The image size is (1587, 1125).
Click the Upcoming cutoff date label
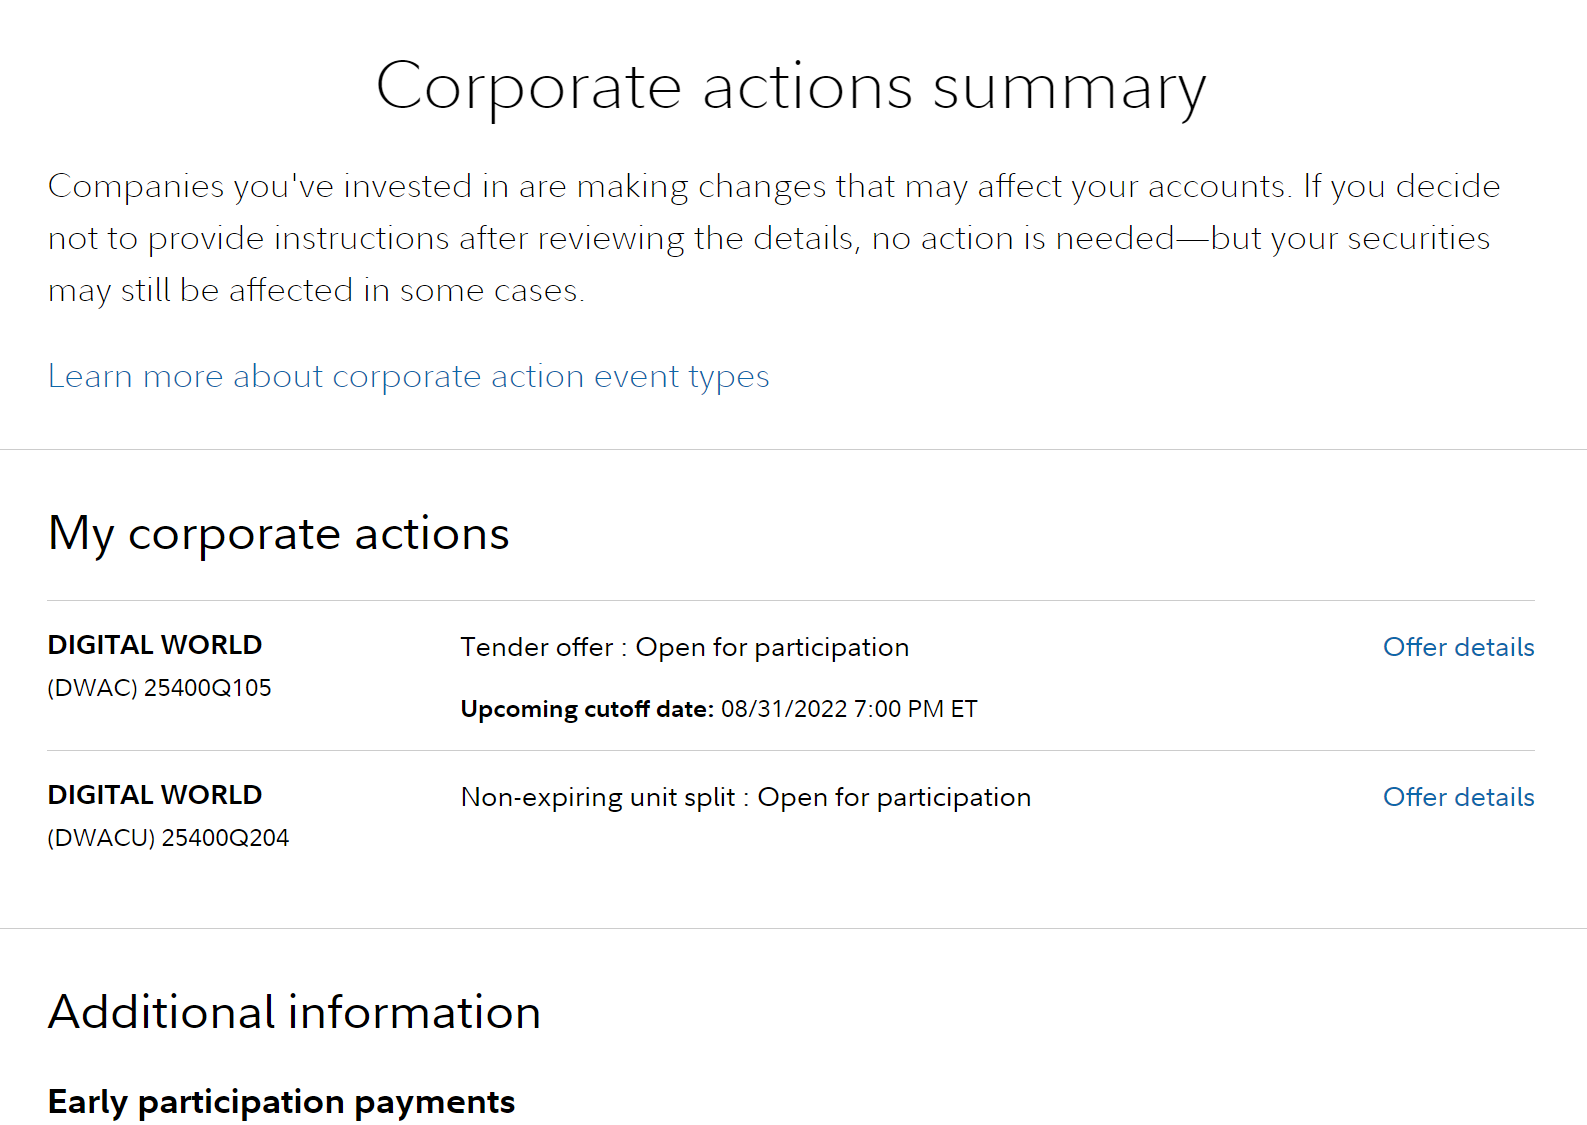[587, 709]
